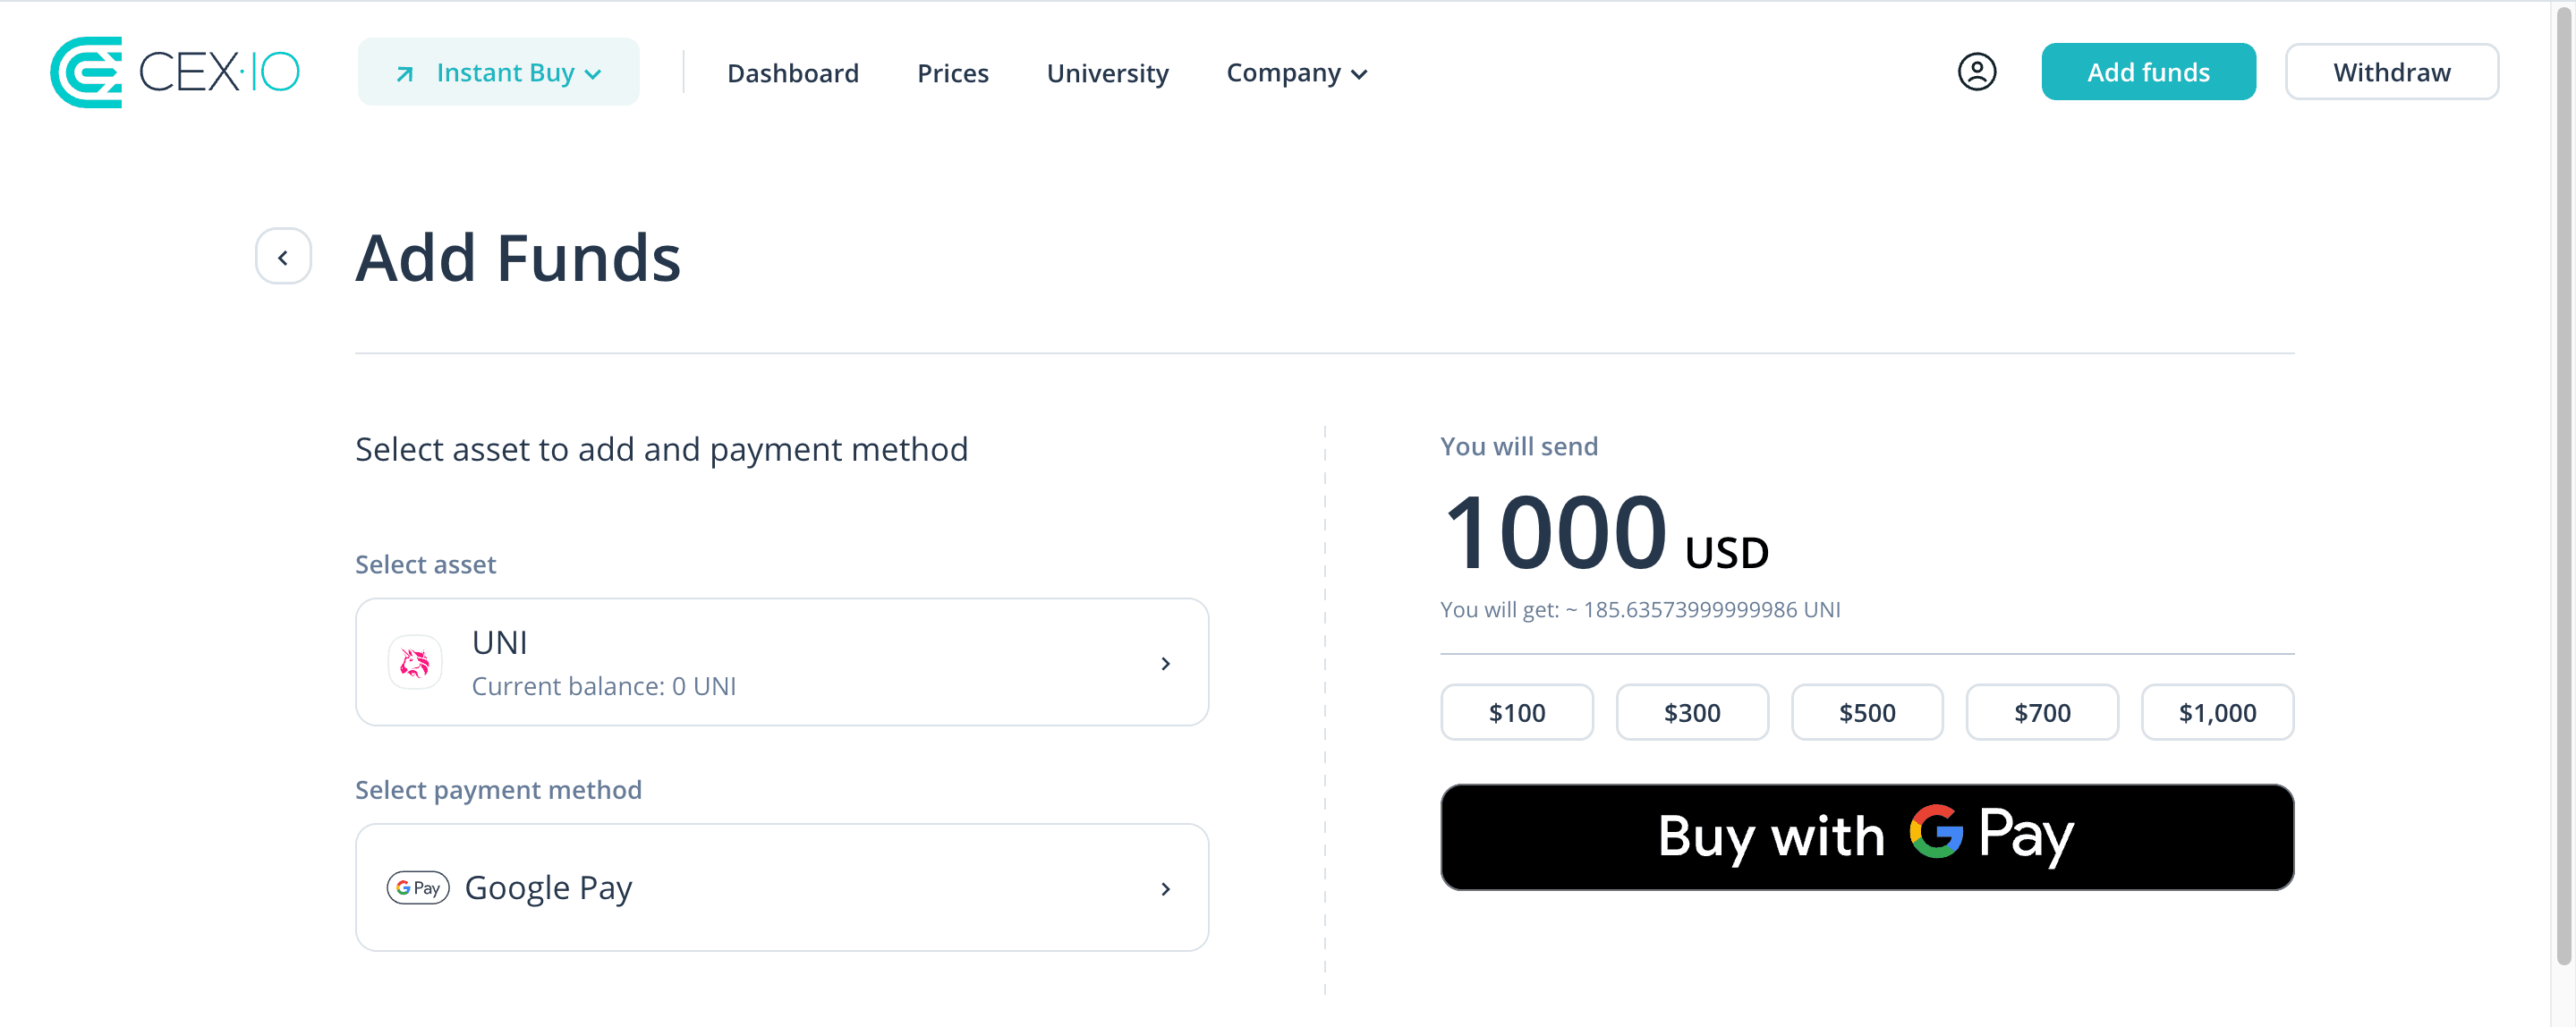Open the Dashboard menu item
Image resolution: width=2576 pixels, height=1027 pixels.
pyautogui.click(x=793, y=73)
